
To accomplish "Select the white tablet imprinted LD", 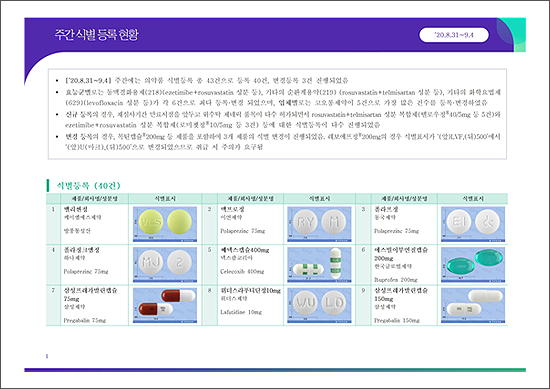I will pyautogui.click(x=334, y=302).
